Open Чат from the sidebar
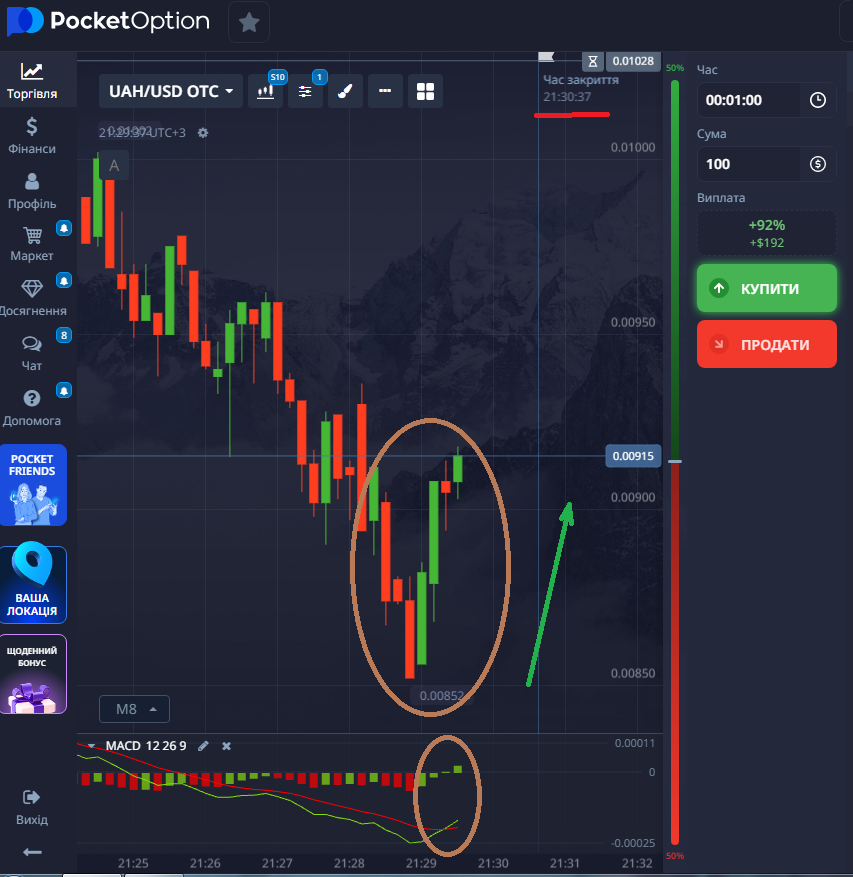This screenshot has width=853, height=877. pyautogui.click(x=32, y=353)
